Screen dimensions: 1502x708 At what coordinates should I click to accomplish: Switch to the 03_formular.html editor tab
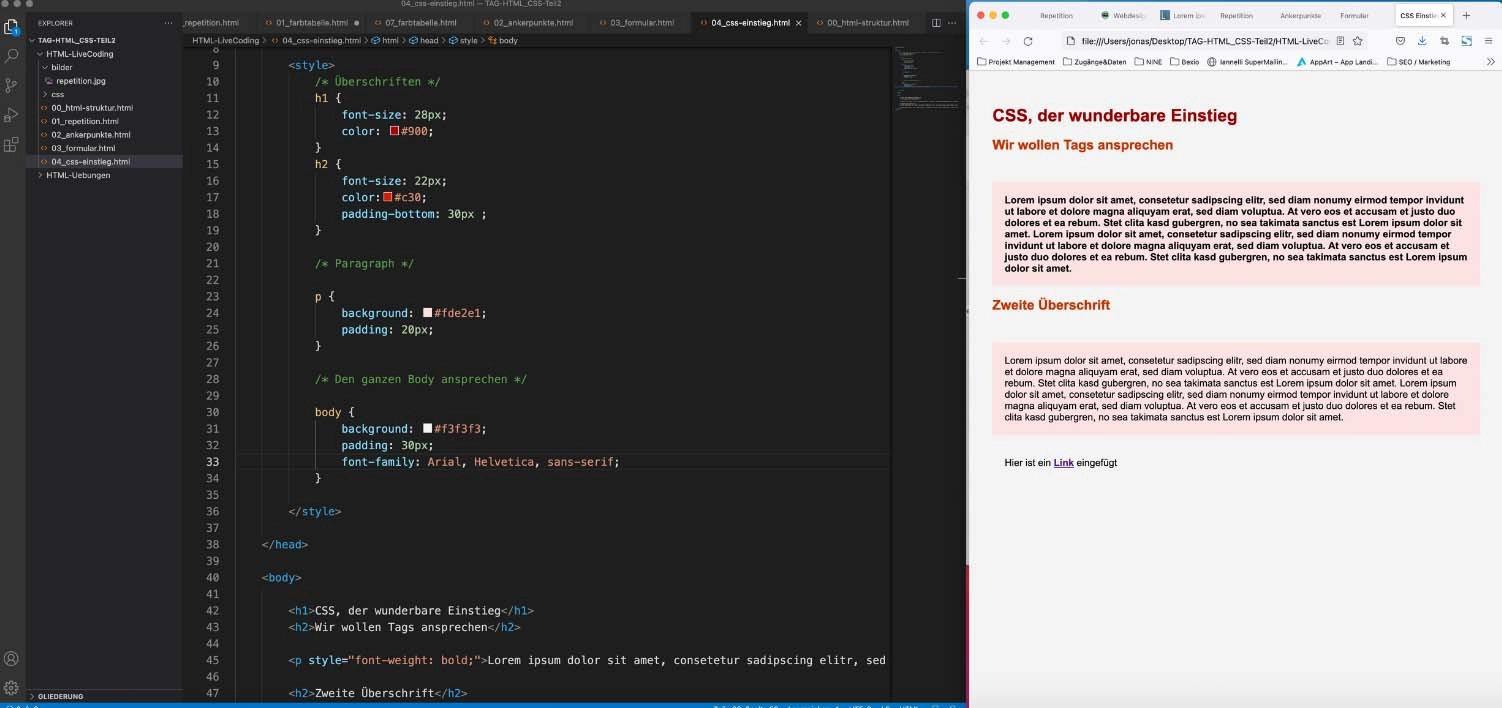tap(642, 22)
